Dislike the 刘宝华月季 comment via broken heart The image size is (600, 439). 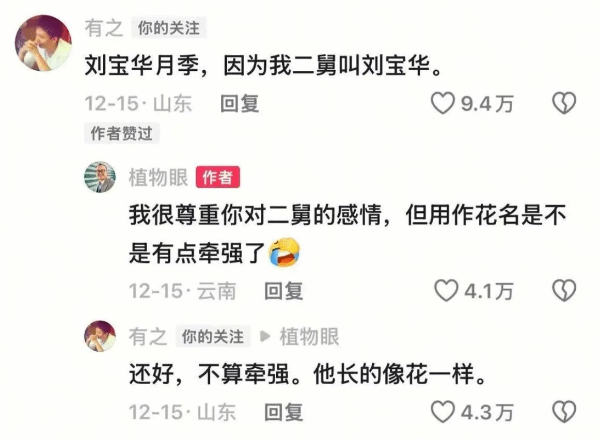click(x=564, y=103)
